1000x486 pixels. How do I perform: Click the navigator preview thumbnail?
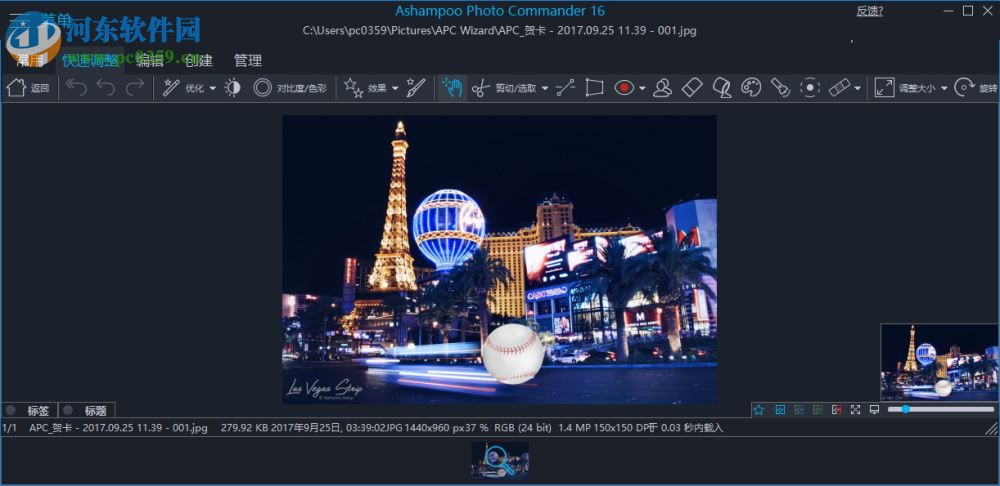[939, 362]
